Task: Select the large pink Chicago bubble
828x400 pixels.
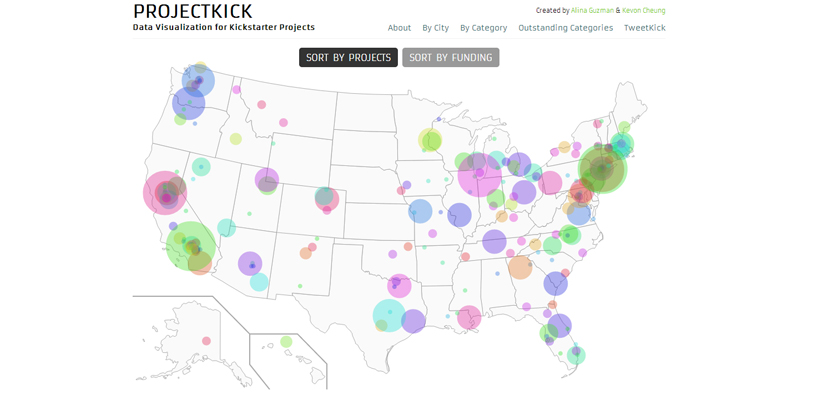Action: click(x=479, y=175)
